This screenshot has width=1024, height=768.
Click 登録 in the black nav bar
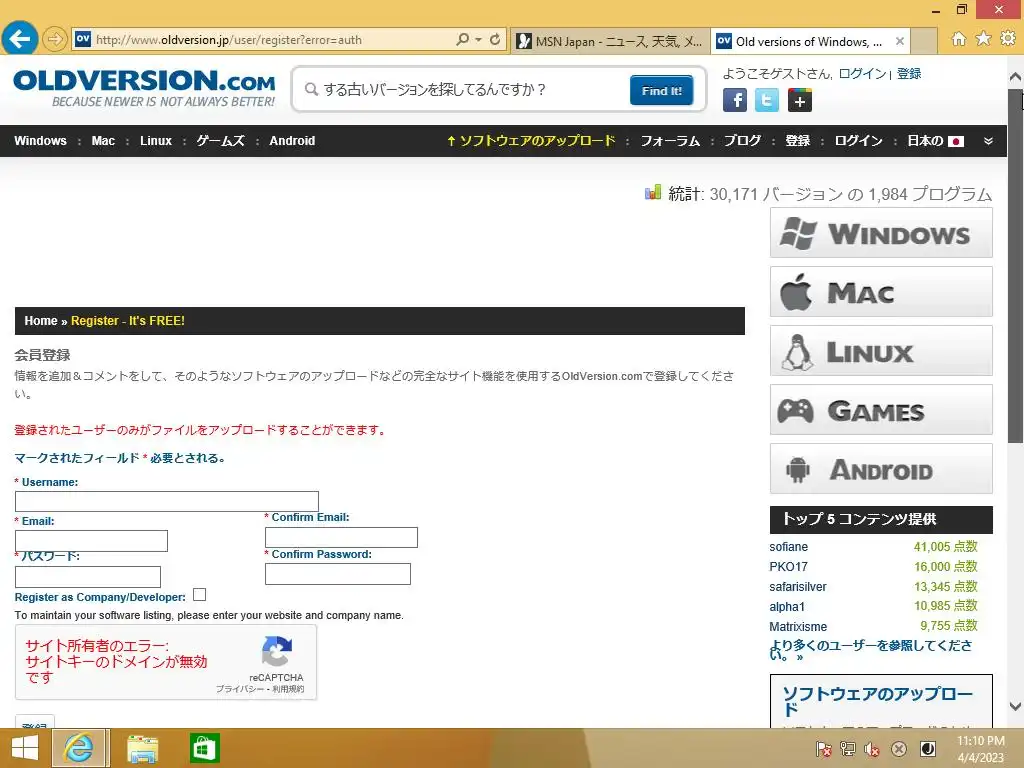tap(797, 140)
